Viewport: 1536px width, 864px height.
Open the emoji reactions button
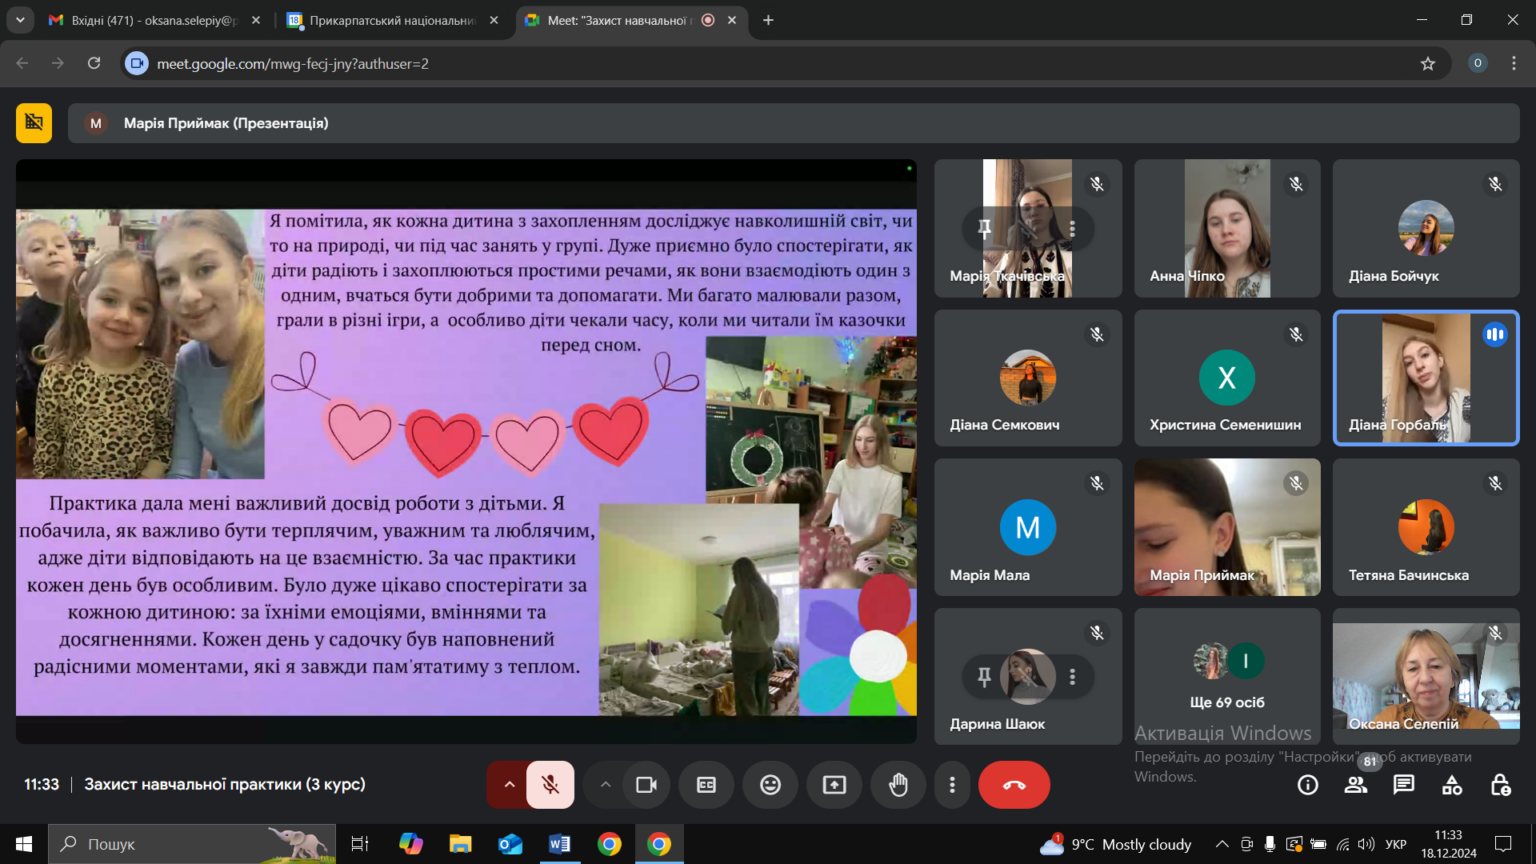coord(770,785)
